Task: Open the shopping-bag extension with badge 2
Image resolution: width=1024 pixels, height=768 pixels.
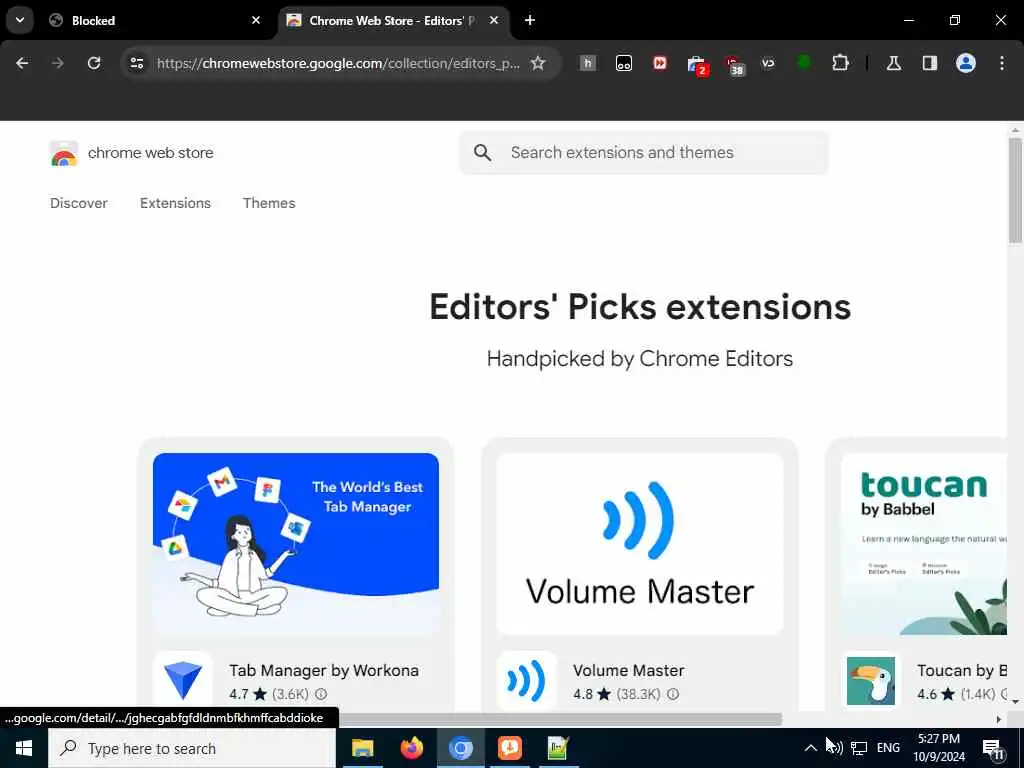Action: pos(697,65)
